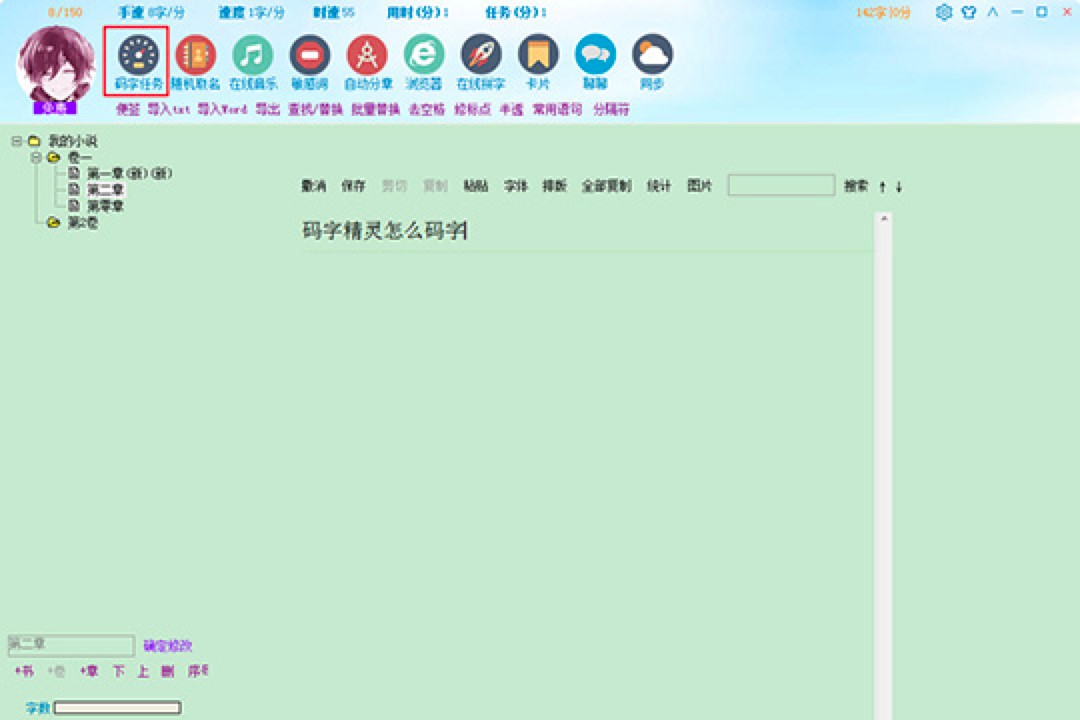Launch 自动分章 compass icon
1080x720 pixels.
[x=367, y=54]
